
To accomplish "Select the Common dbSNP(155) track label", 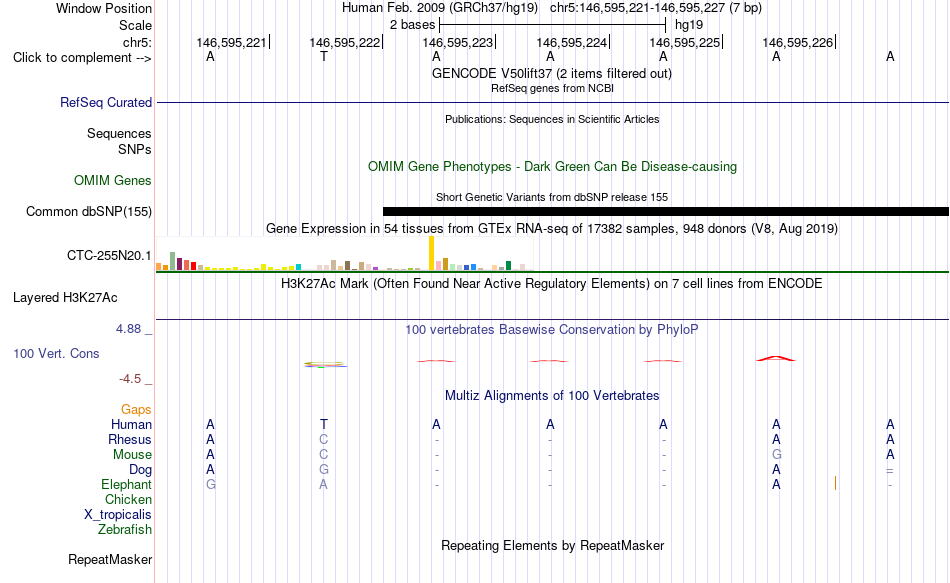I will [89, 212].
